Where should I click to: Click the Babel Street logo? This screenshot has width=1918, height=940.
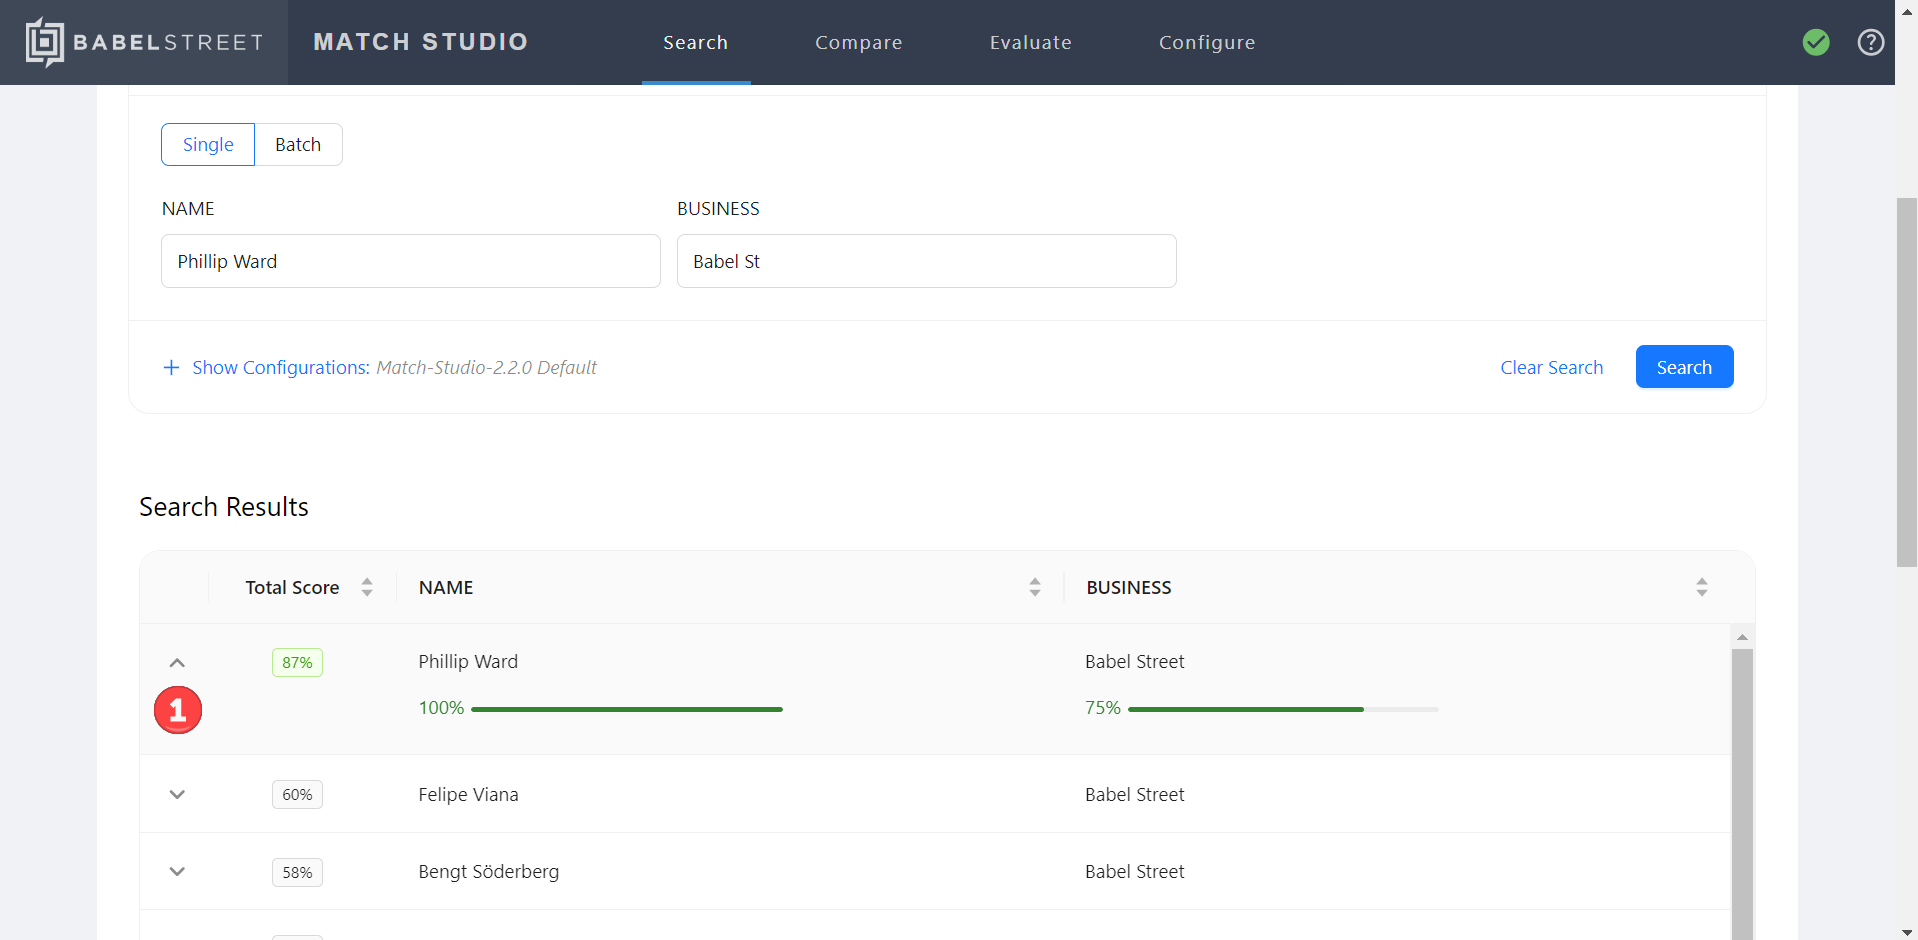click(145, 42)
